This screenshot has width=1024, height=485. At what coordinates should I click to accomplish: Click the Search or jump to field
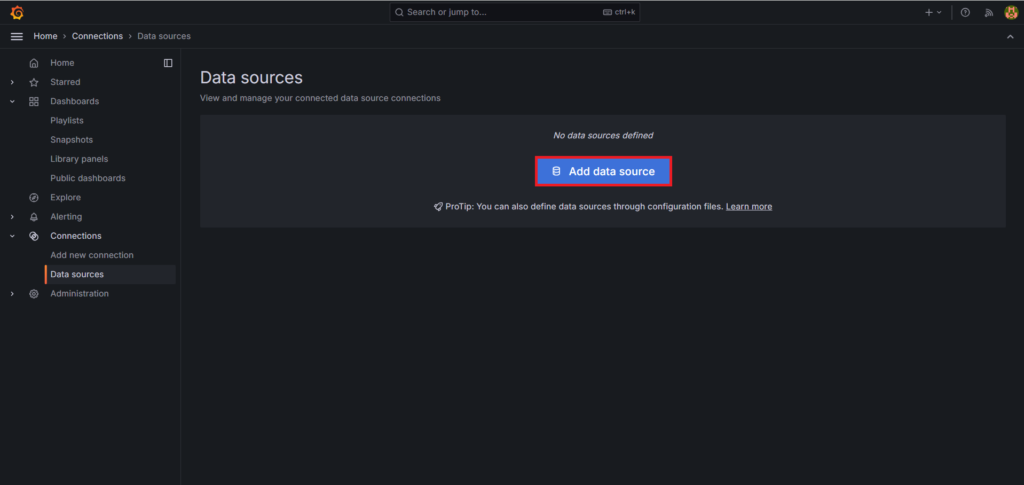point(515,12)
